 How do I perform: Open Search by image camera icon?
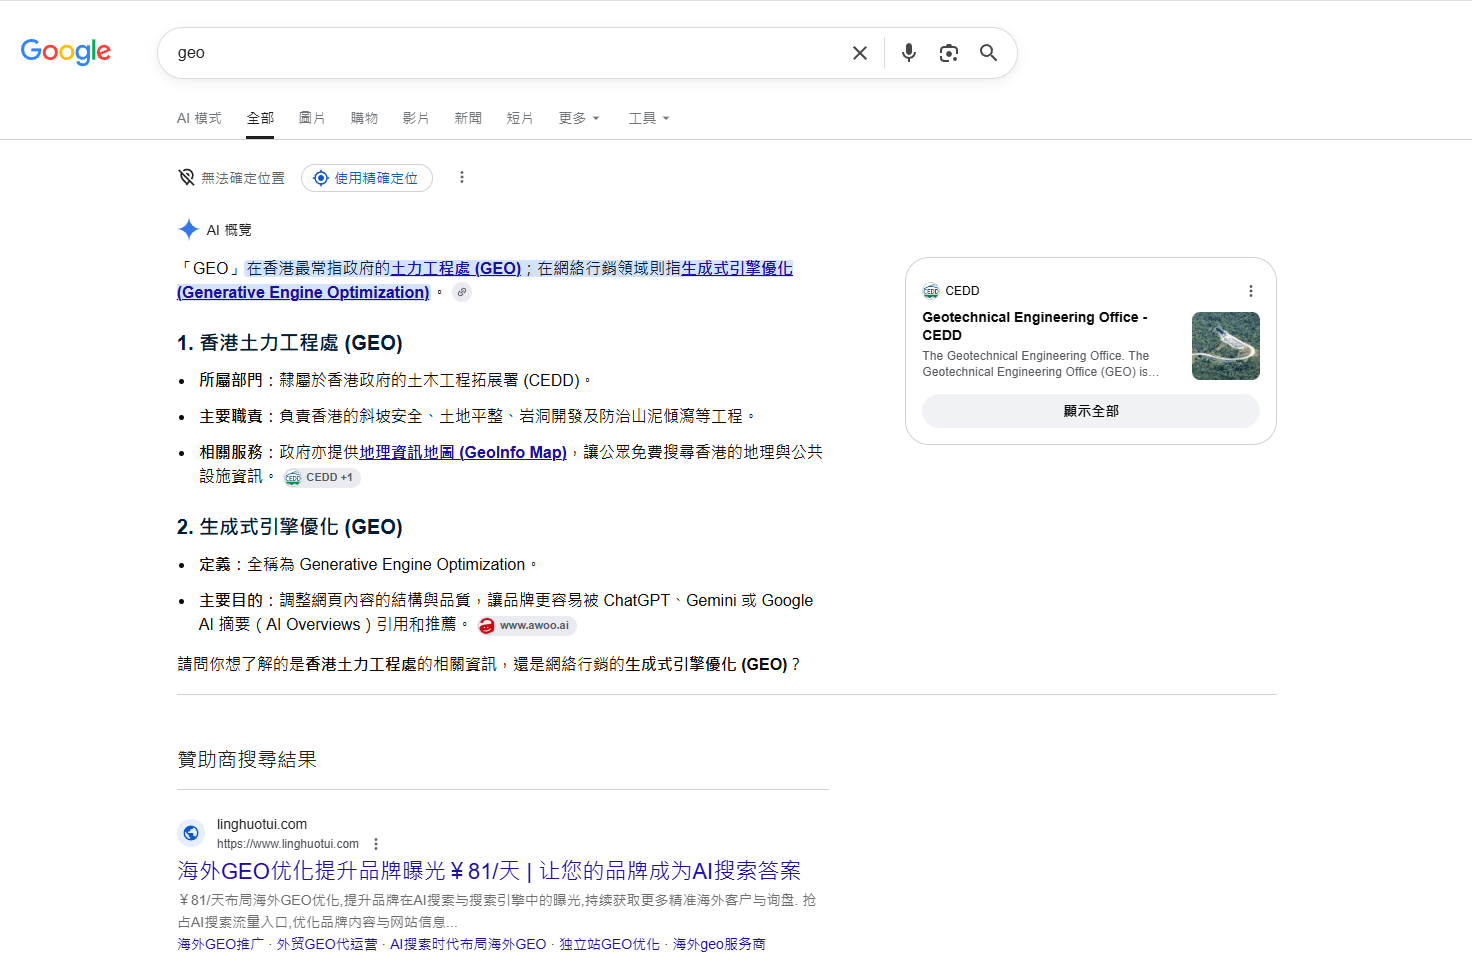coord(949,53)
